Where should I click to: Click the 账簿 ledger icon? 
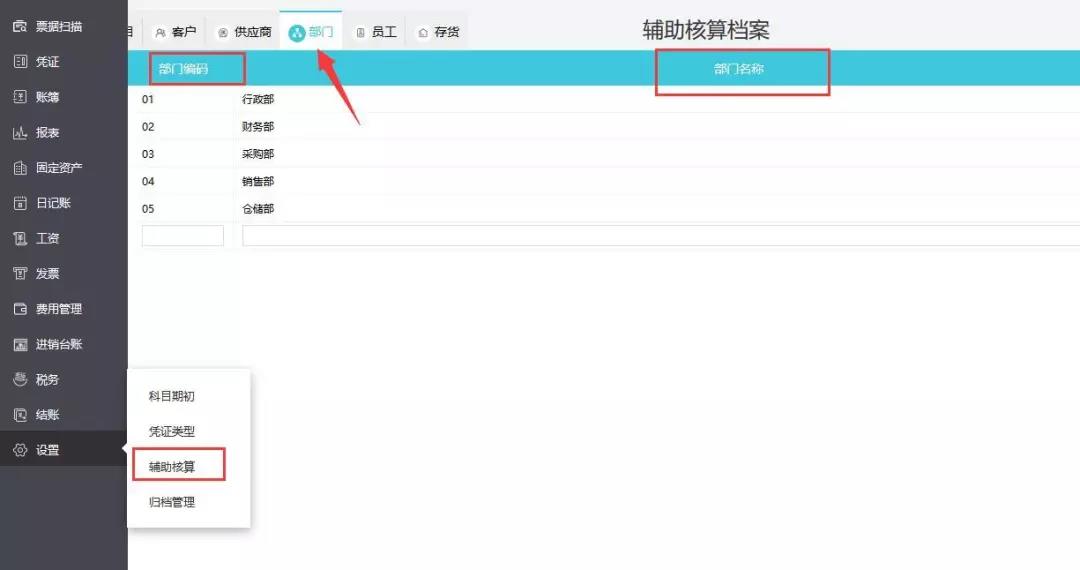click(x=20, y=97)
